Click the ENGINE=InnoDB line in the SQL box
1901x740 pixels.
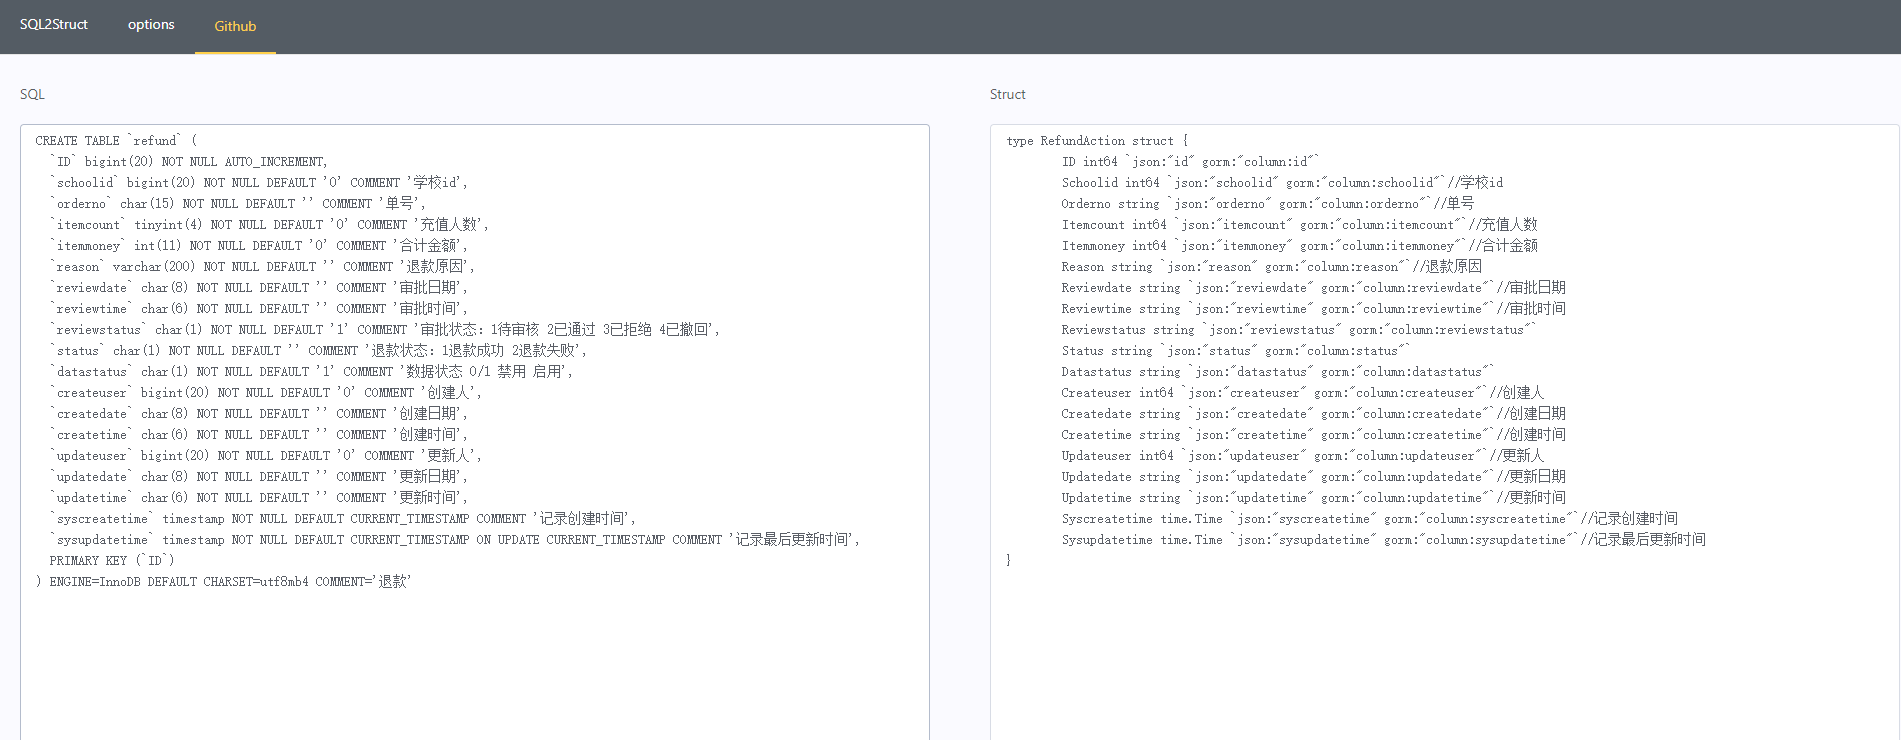[x=224, y=582]
